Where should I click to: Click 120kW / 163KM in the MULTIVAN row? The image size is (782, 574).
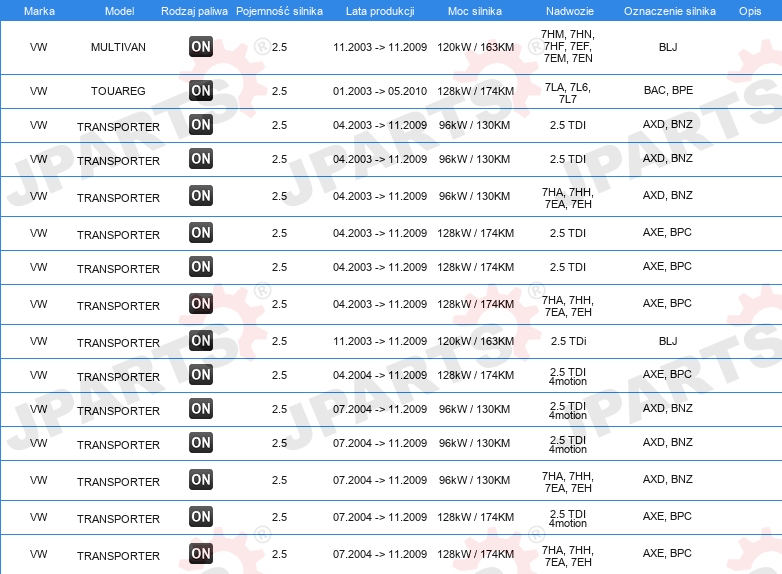(x=475, y=47)
